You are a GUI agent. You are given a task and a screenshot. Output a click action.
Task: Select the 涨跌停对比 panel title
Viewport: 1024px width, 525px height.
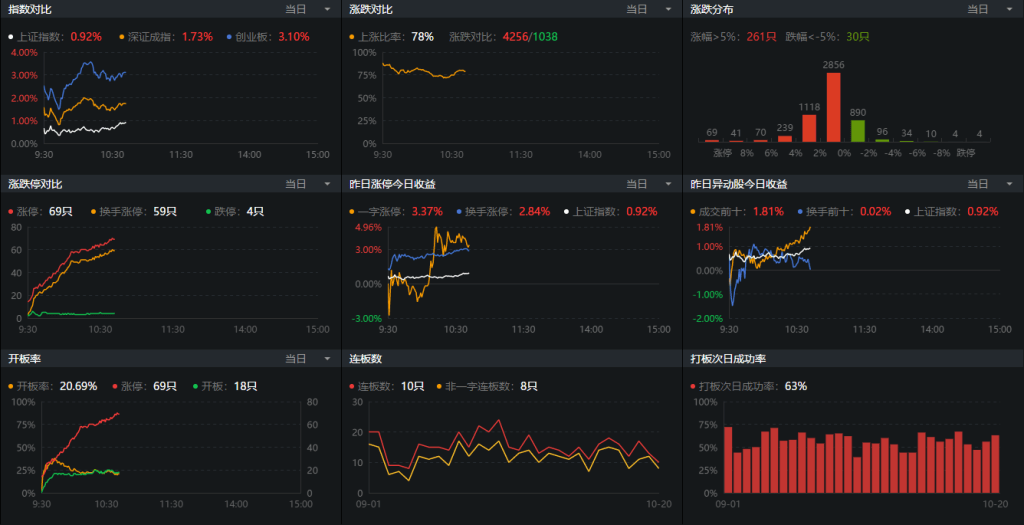(35, 184)
